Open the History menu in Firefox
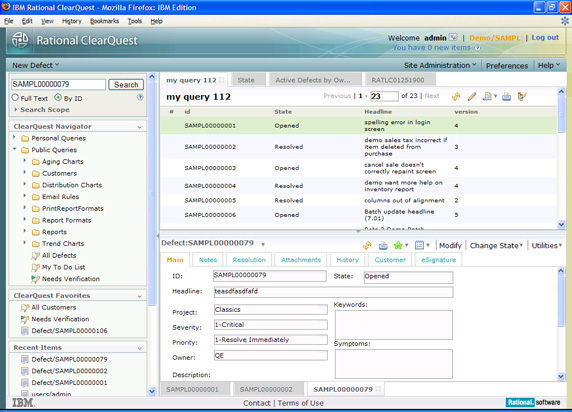 pyautogui.click(x=72, y=21)
